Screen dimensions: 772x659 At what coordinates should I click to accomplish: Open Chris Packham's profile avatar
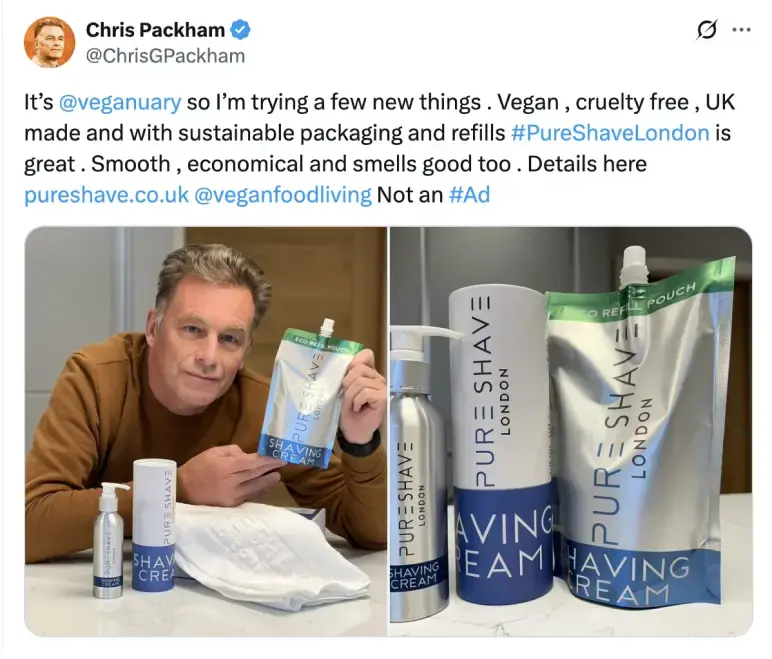[x=49, y=43]
